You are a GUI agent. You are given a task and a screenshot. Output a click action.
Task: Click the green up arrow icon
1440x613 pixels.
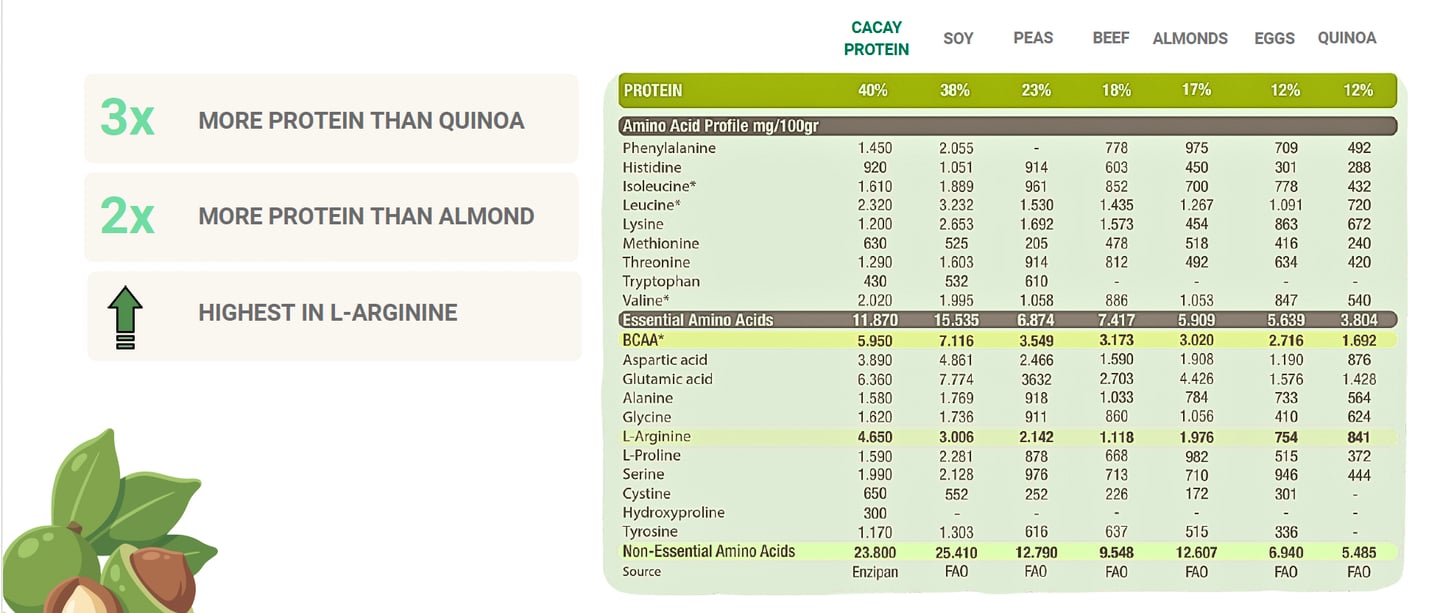click(126, 315)
